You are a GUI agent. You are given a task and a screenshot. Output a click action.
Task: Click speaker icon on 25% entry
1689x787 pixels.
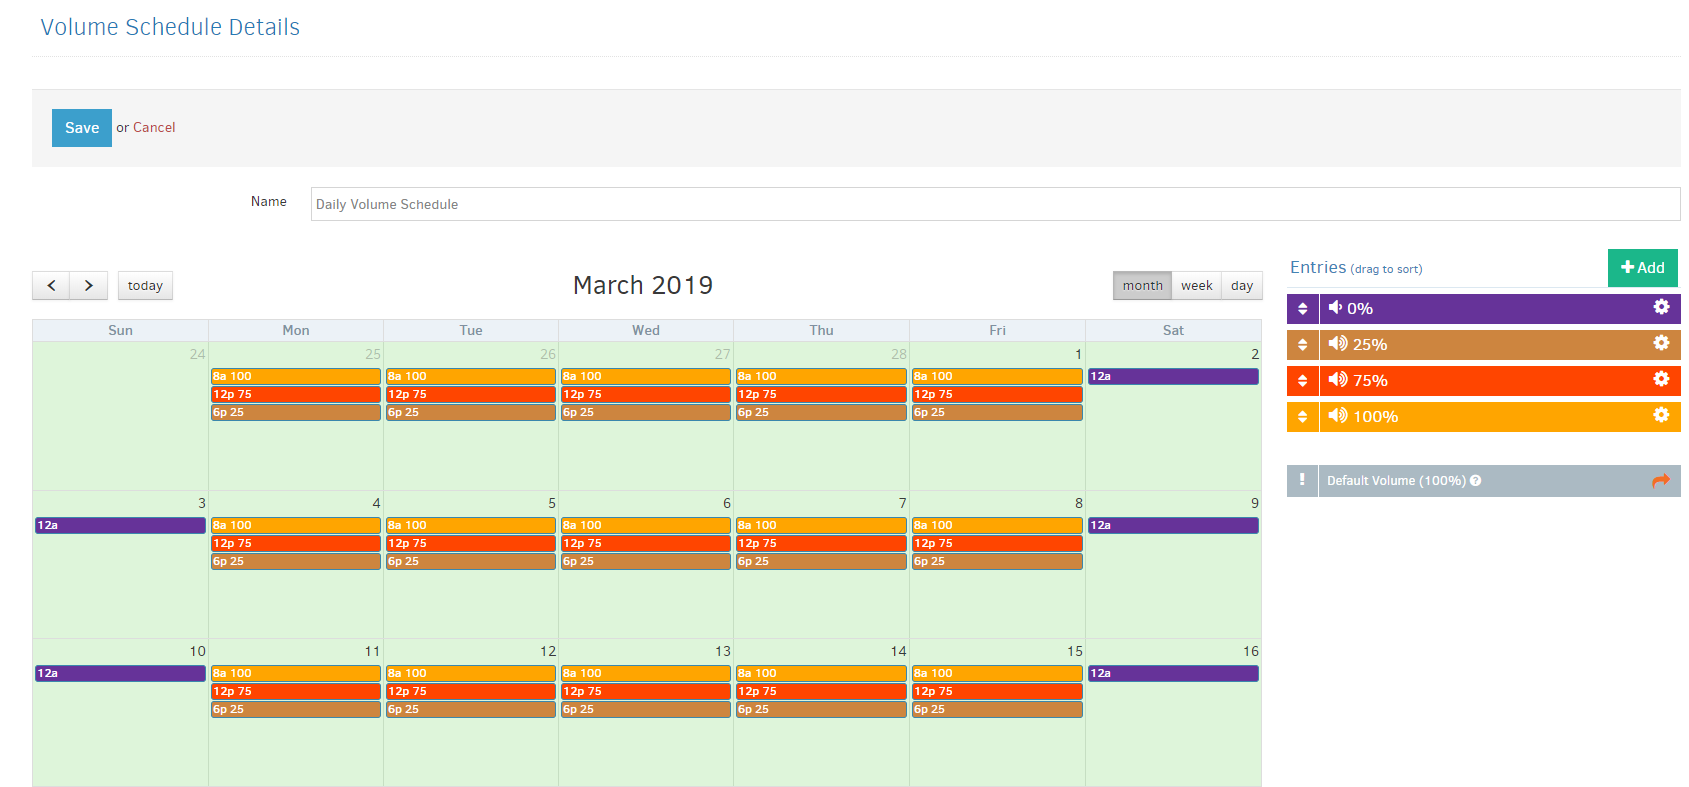tap(1338, 344)
